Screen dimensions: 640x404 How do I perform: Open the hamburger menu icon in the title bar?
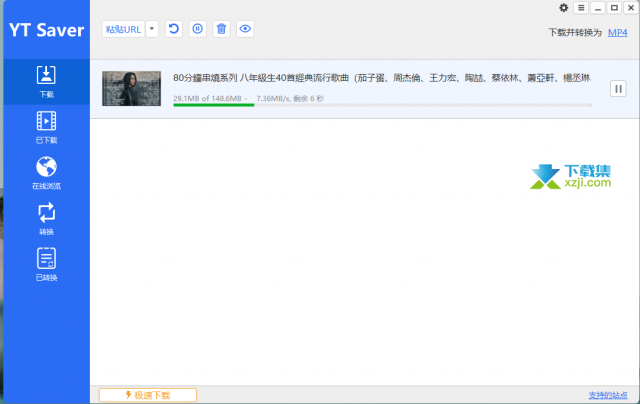[x=581, y=8]
